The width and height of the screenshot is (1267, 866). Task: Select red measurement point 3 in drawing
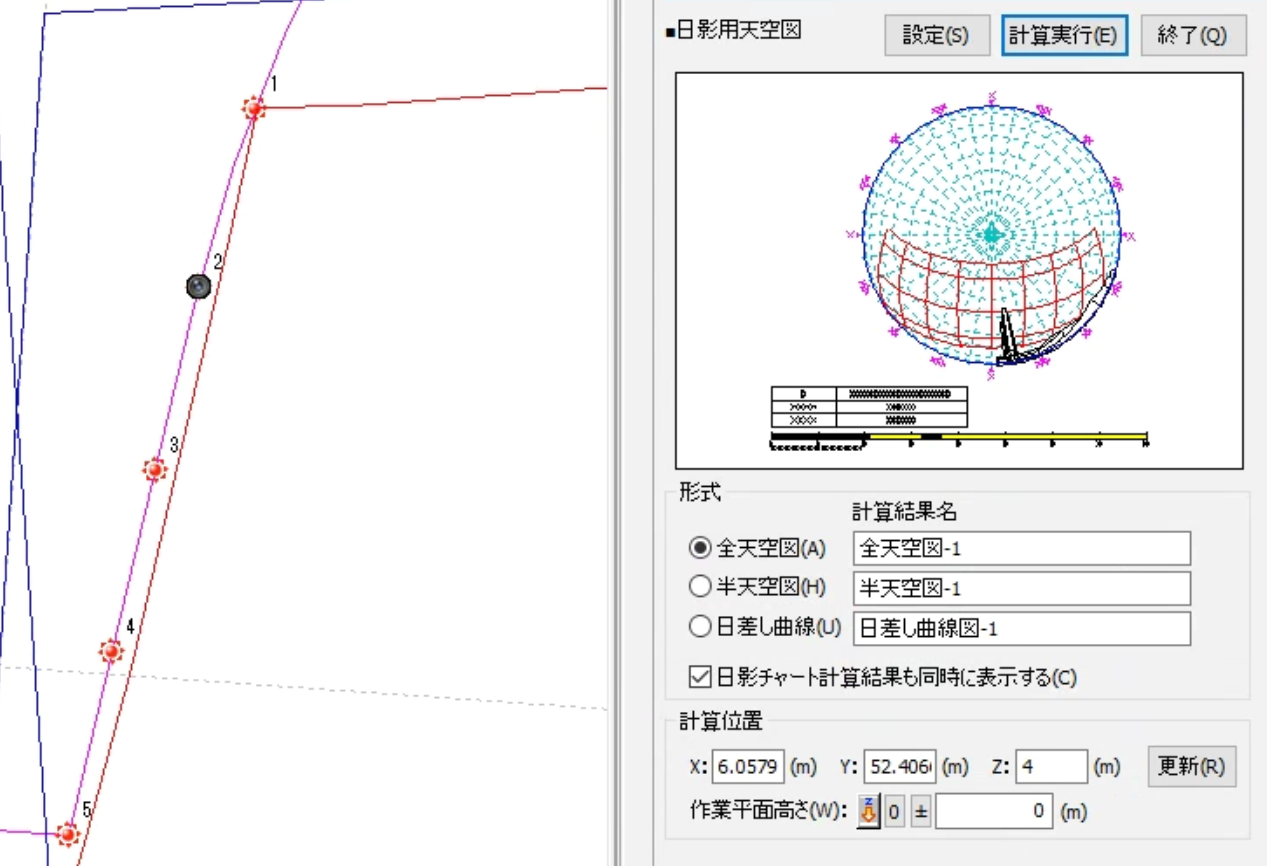[154, 469]
